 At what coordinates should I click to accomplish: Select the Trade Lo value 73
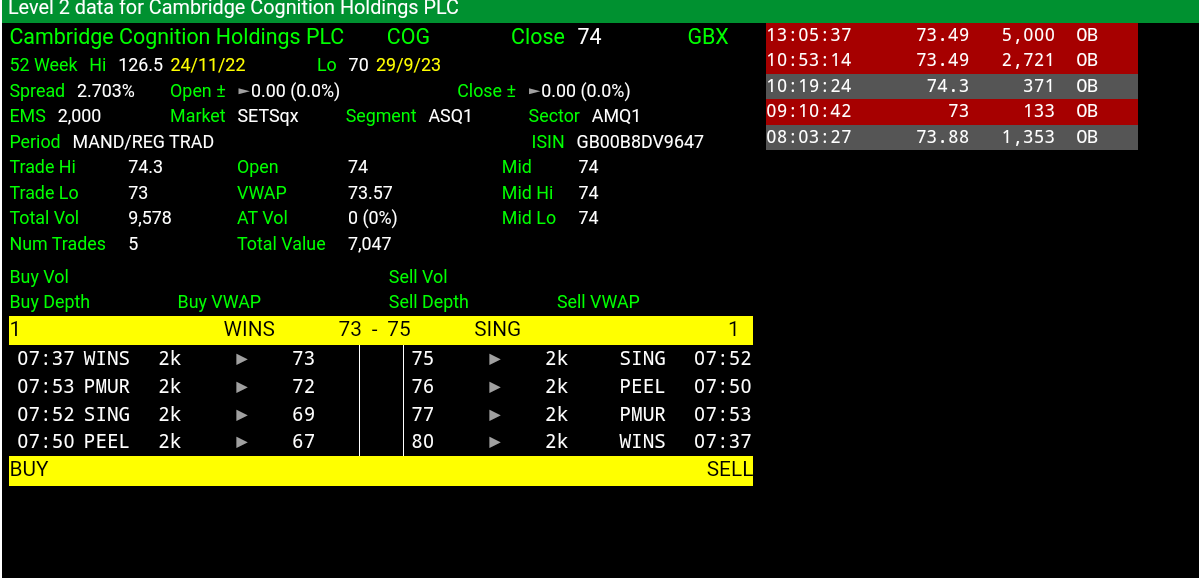point(138,193)
